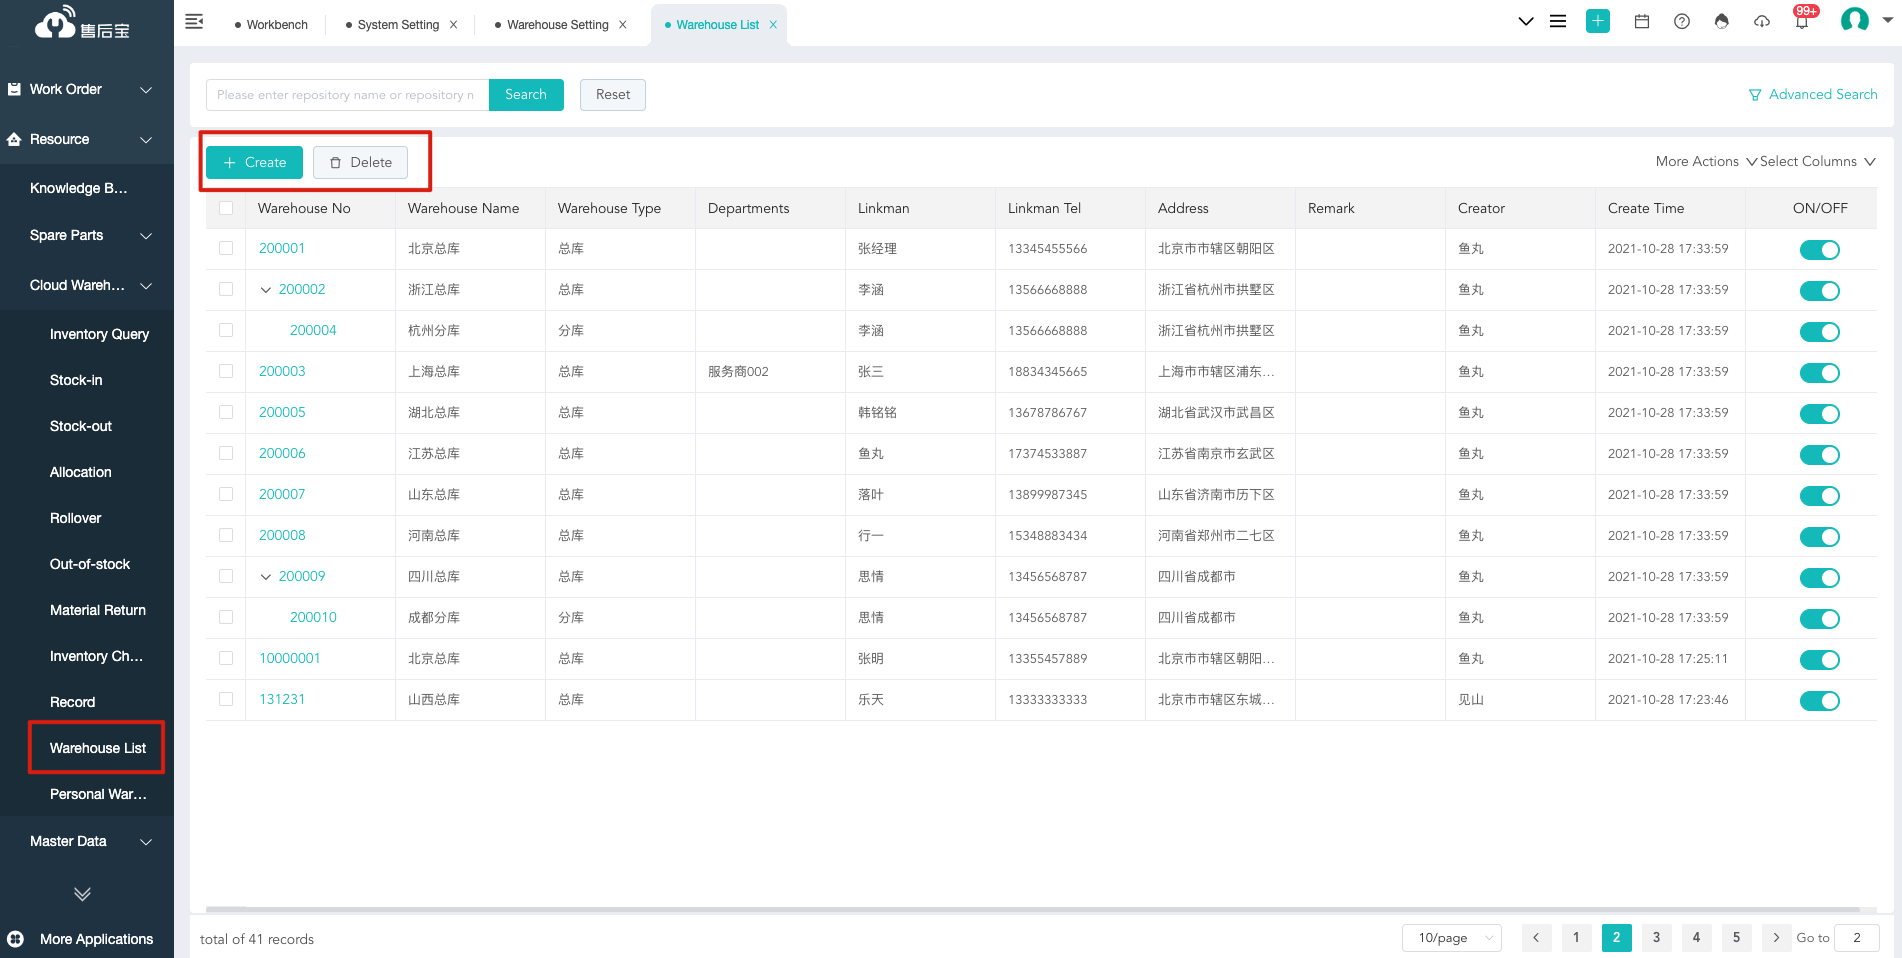The width and height of the screenshot is (1902, 958).
Task: Open warehouse 200004 link
Action: (x=313, y=330)
